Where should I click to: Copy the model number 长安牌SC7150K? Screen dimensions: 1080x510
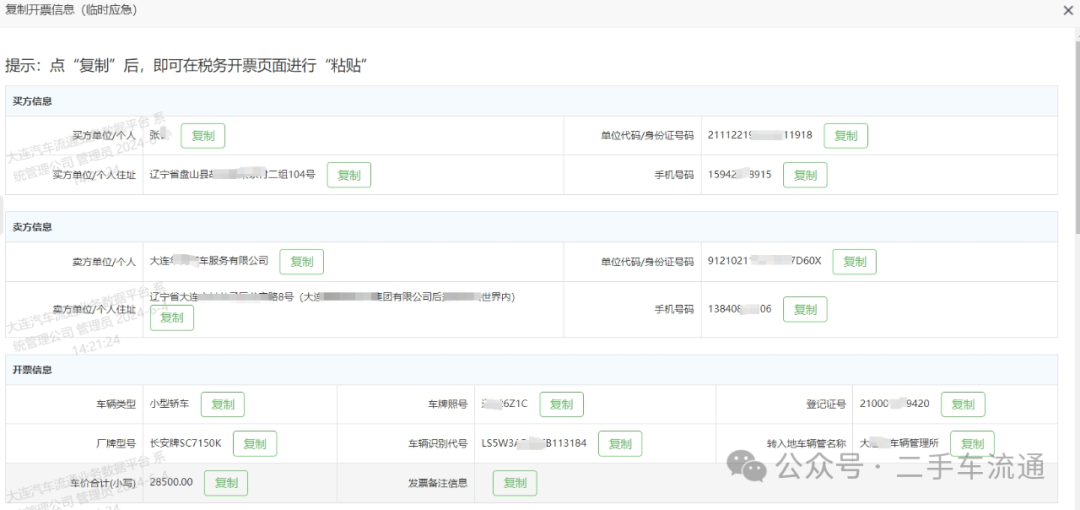255,444
